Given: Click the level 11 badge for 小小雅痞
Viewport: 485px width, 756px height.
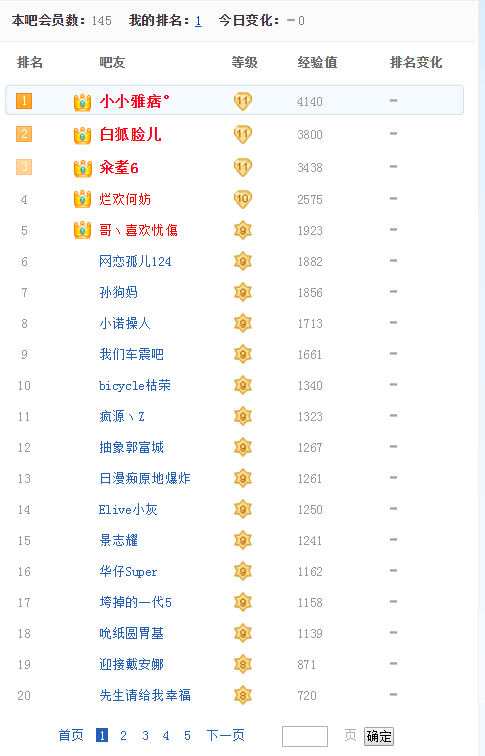Looking at the screenshot, I should (243, 101).
